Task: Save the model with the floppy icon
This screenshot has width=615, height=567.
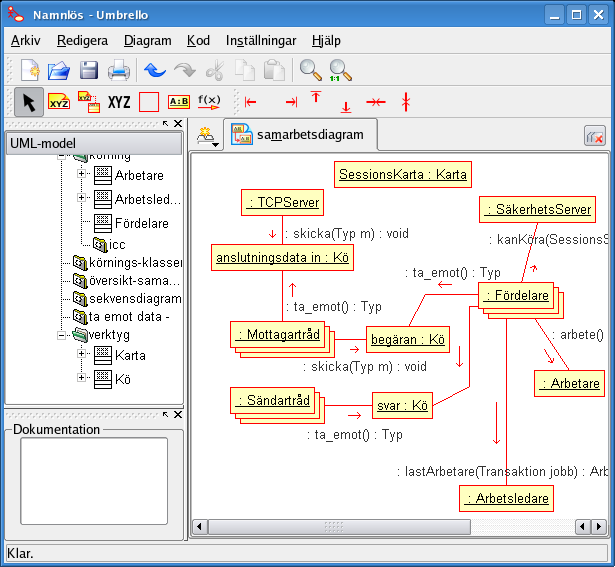Action: [89, 71]
